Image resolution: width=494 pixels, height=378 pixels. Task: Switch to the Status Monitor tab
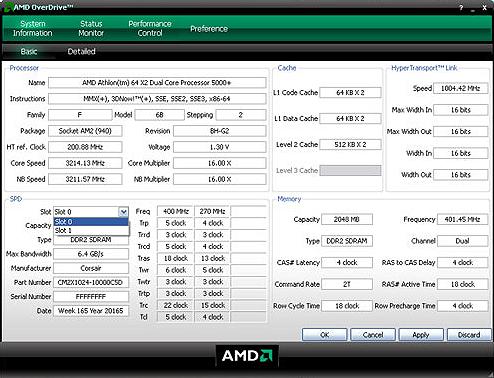click(91, 28)
